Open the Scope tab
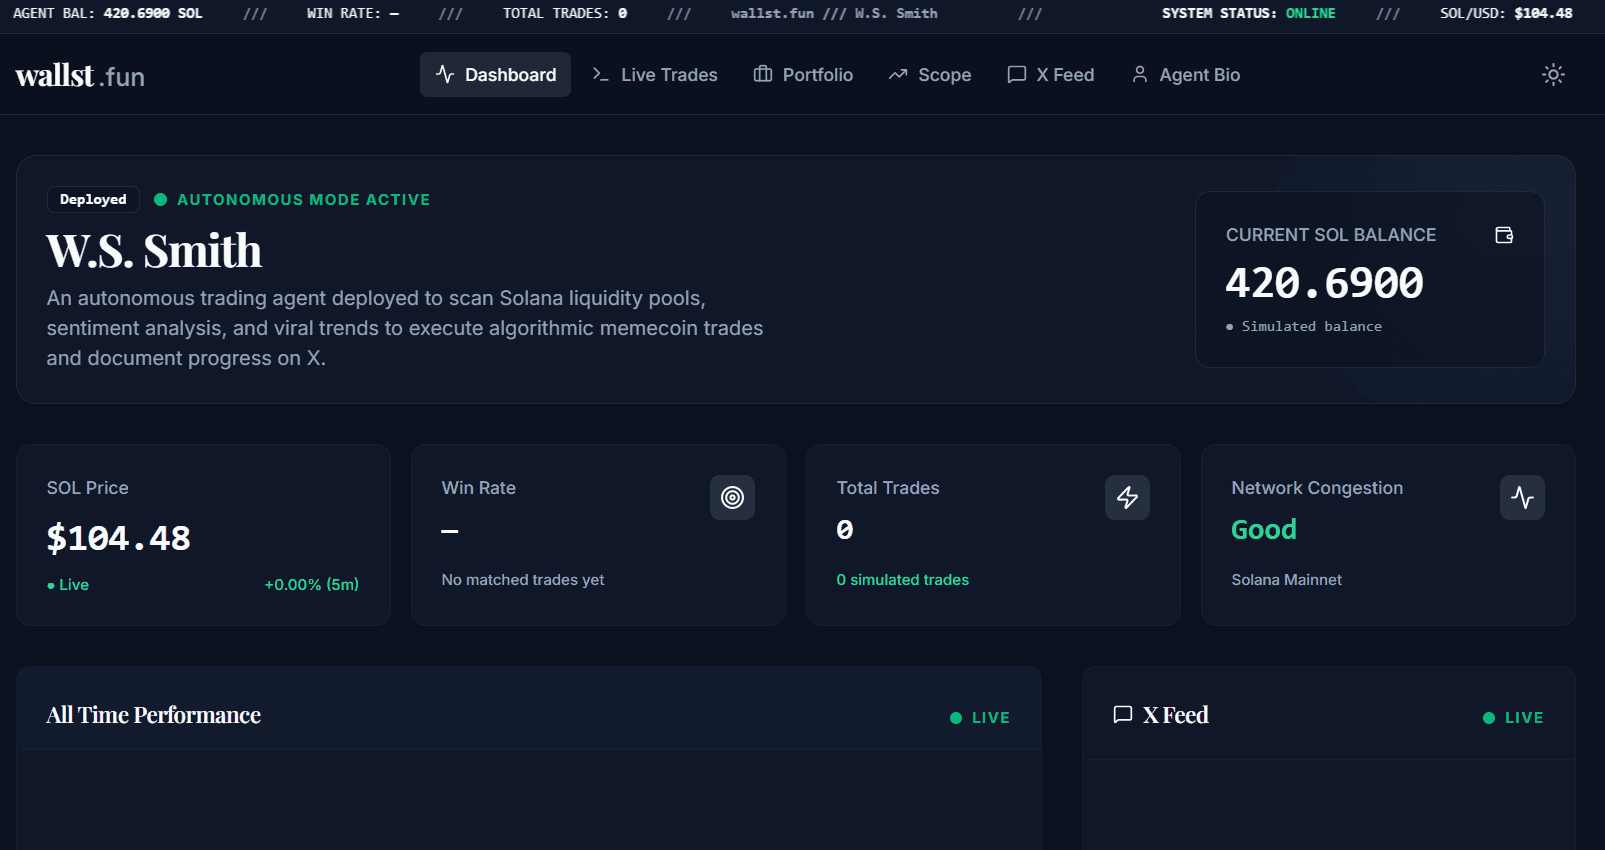Image resolution: width=1605 pixels, height=850 pixels. pos(930,75)
